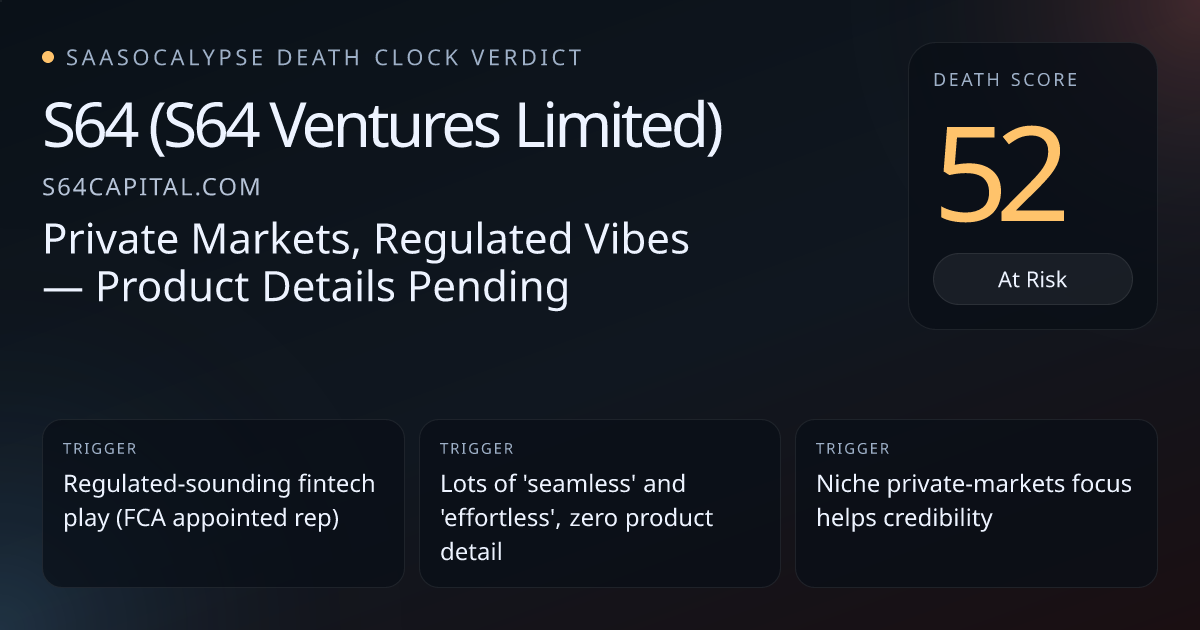Click the 'Trigger' label of the first card
The height and width of the screenshot is (630, 1200).
tap(99, 449)
